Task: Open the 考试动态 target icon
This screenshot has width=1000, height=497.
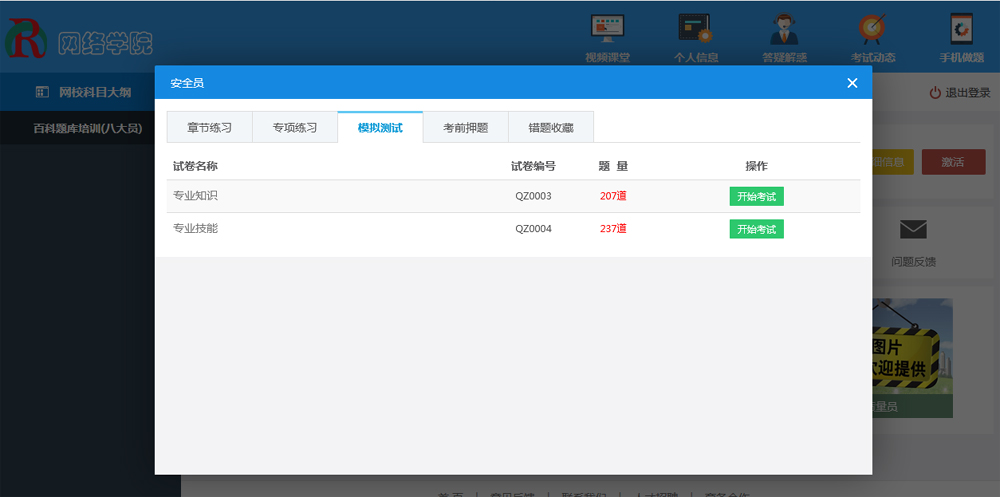Action: 872,29
